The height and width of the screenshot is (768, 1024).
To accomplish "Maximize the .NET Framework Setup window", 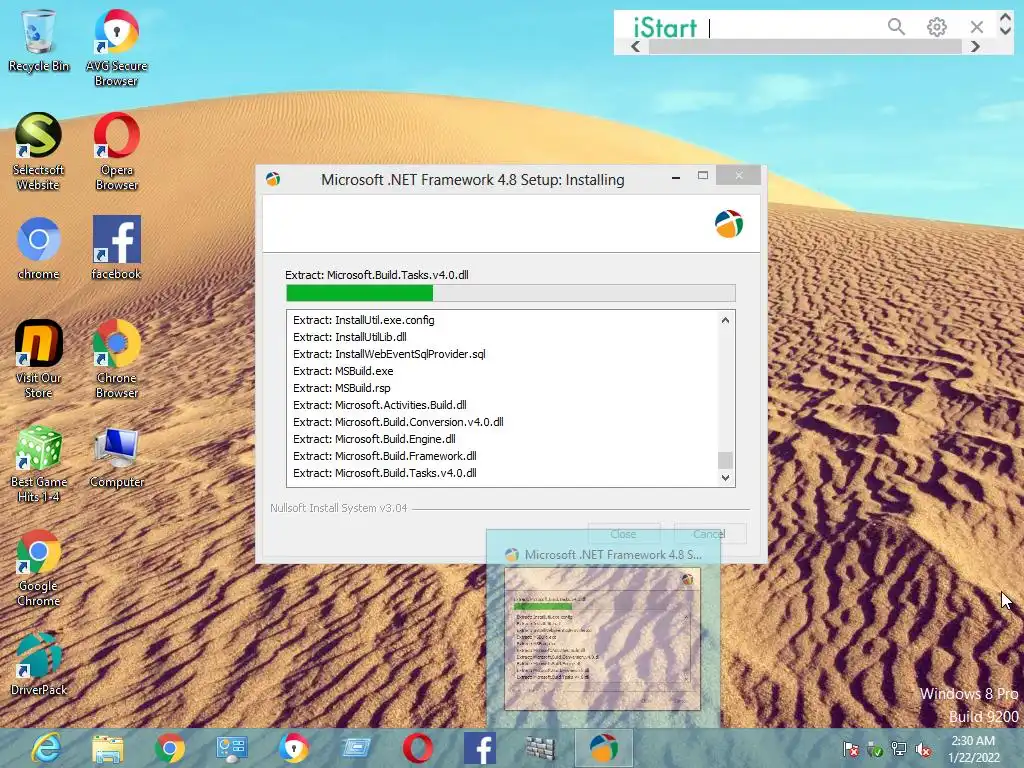I will 703,176.
